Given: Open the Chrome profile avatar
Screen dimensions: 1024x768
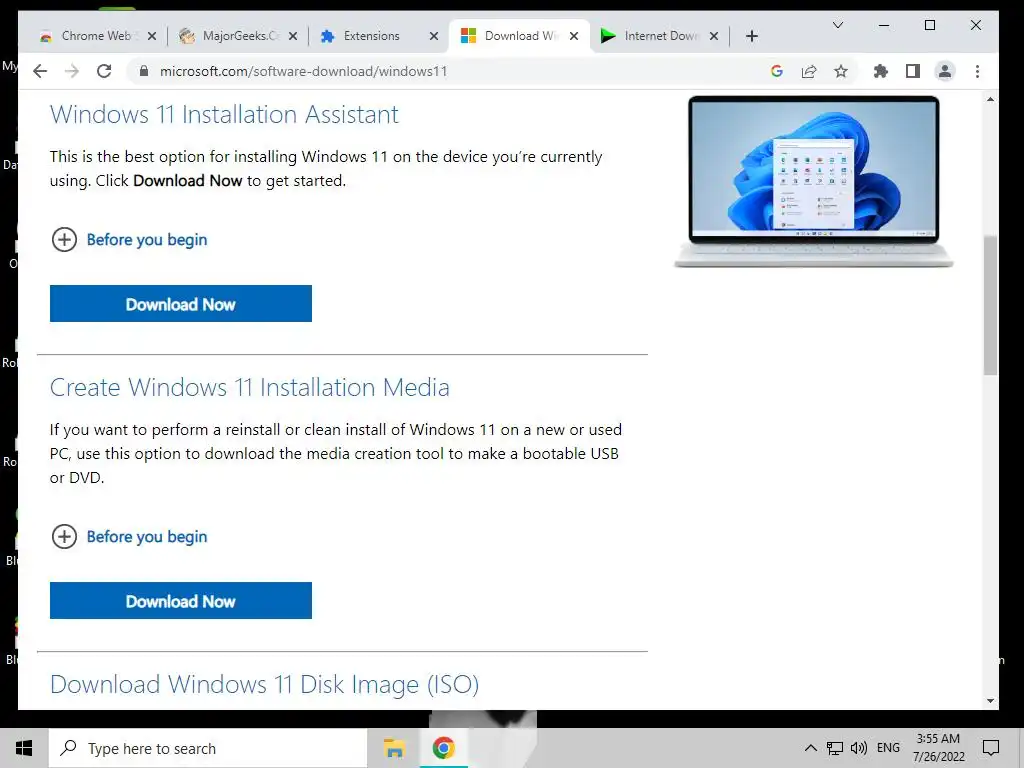Looking at the screenshot, I should 945,71.
